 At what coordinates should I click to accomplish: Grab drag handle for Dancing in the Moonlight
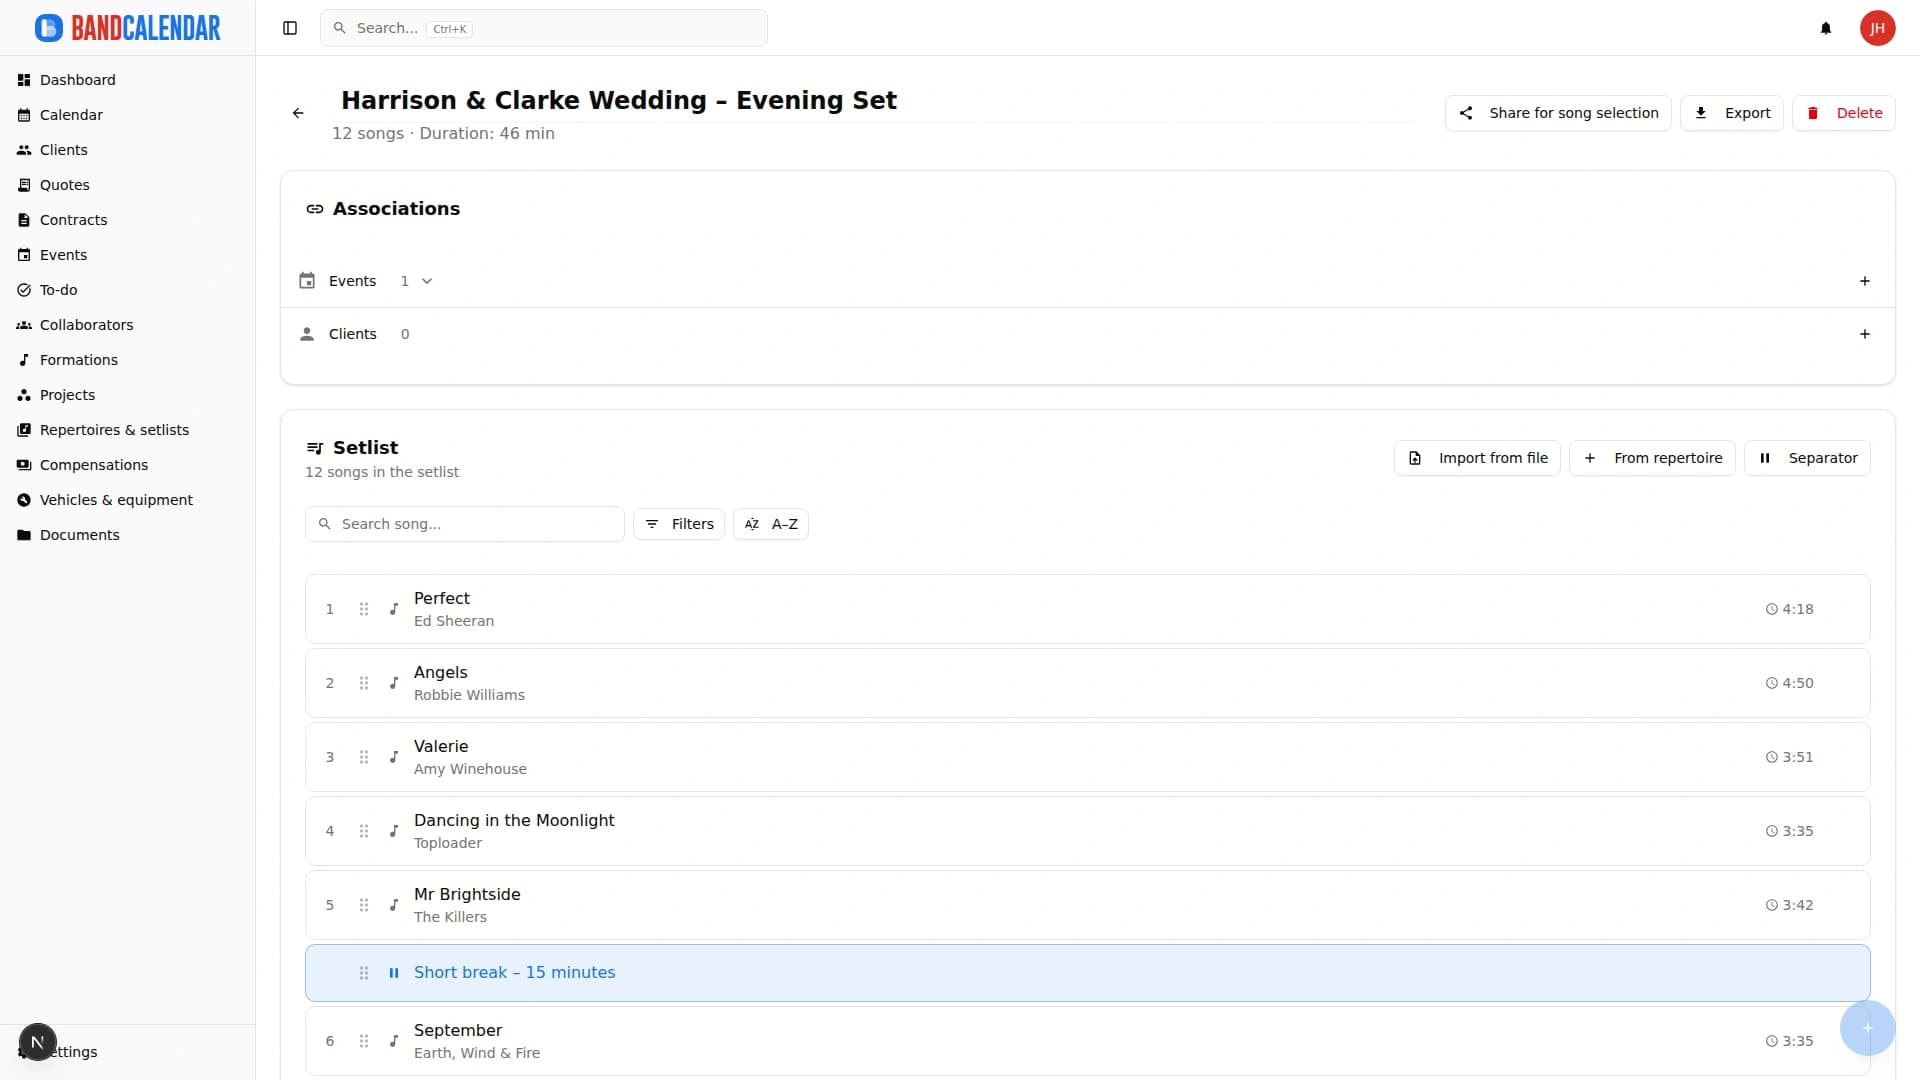(364, 831)
